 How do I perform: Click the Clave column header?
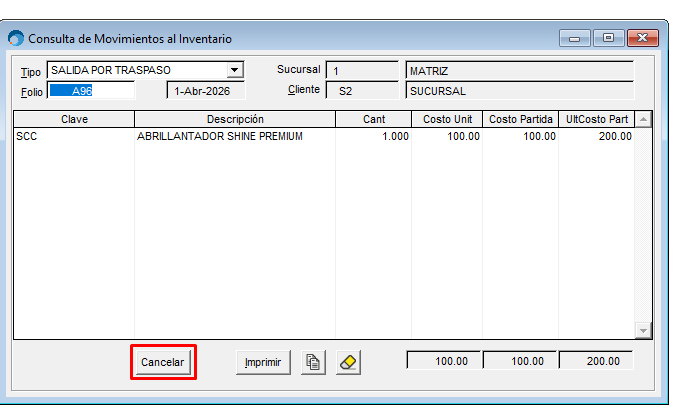click(x=74, y=119)
